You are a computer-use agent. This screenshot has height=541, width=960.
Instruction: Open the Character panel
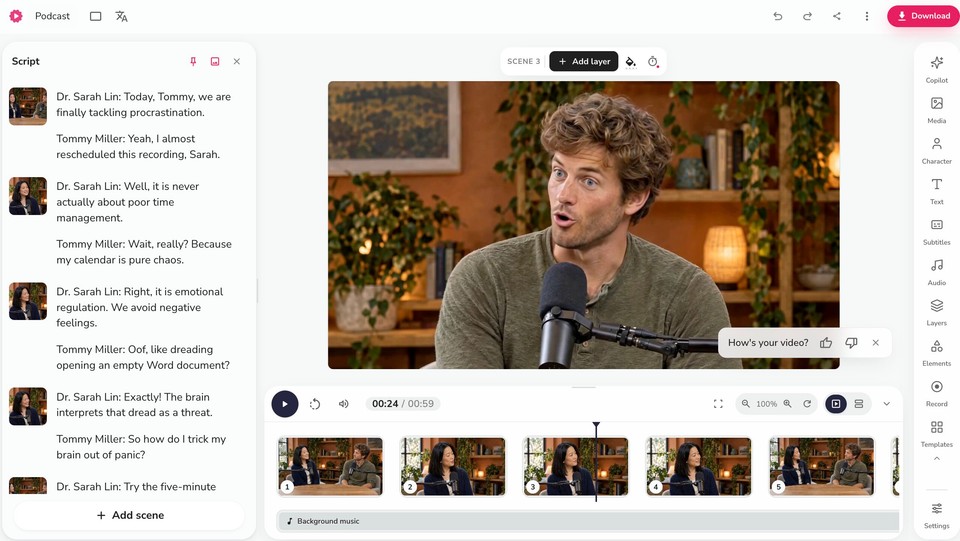coord(936,150)
